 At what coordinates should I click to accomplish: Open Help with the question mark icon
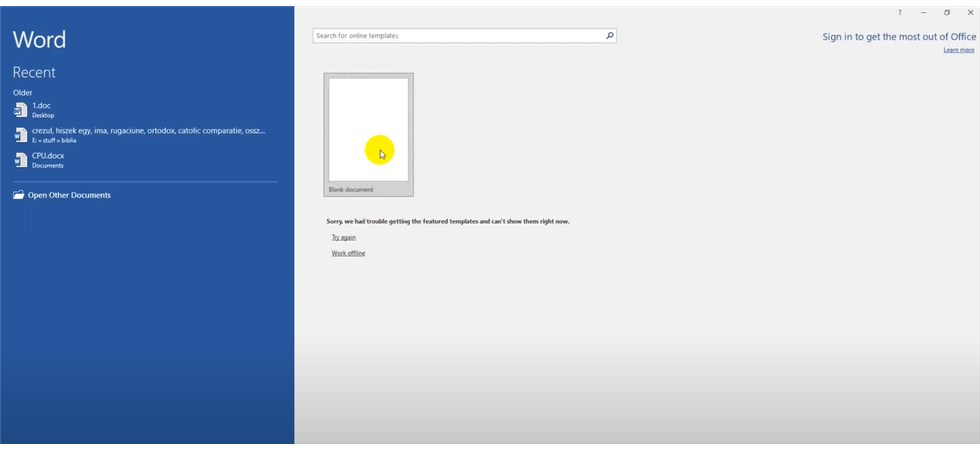coord(900,12)
